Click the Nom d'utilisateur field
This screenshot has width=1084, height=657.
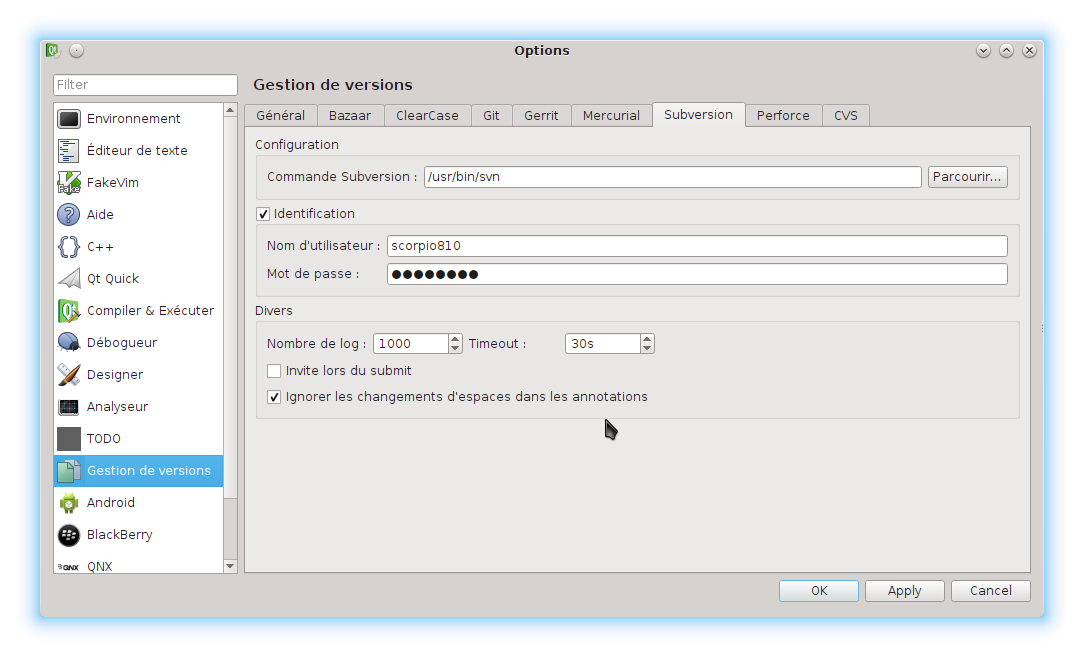[x=697, y=246]
